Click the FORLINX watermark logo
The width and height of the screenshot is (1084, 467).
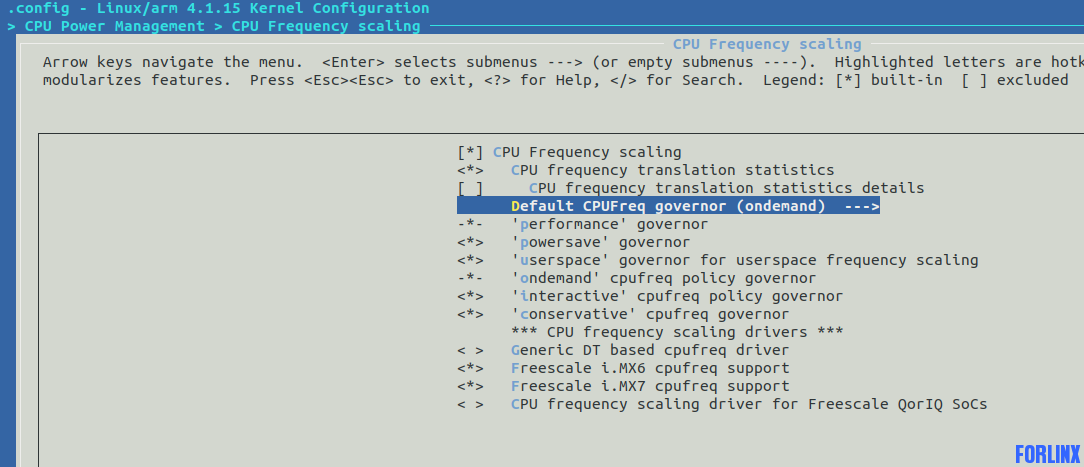1047,454
